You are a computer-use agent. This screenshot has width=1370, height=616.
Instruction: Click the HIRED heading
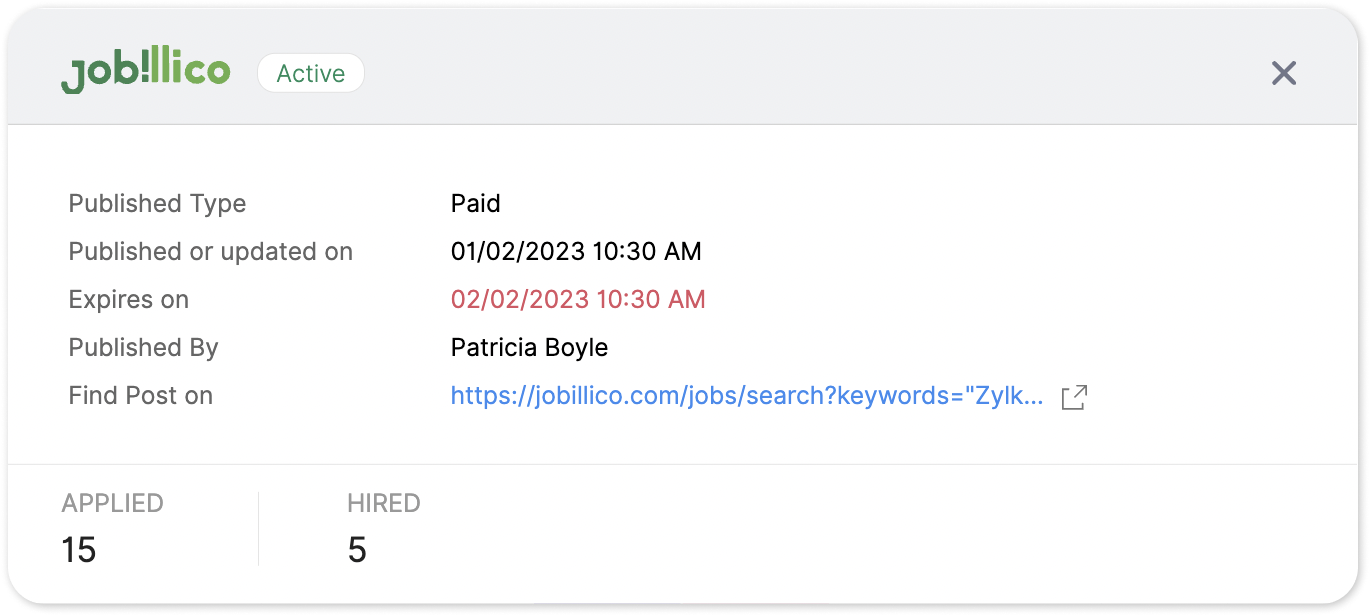tap(384, 504)
